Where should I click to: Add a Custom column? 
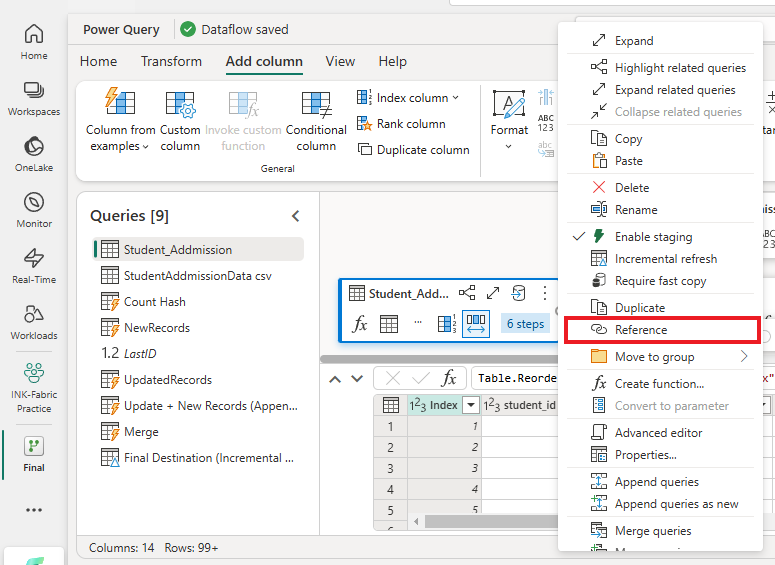180,120
